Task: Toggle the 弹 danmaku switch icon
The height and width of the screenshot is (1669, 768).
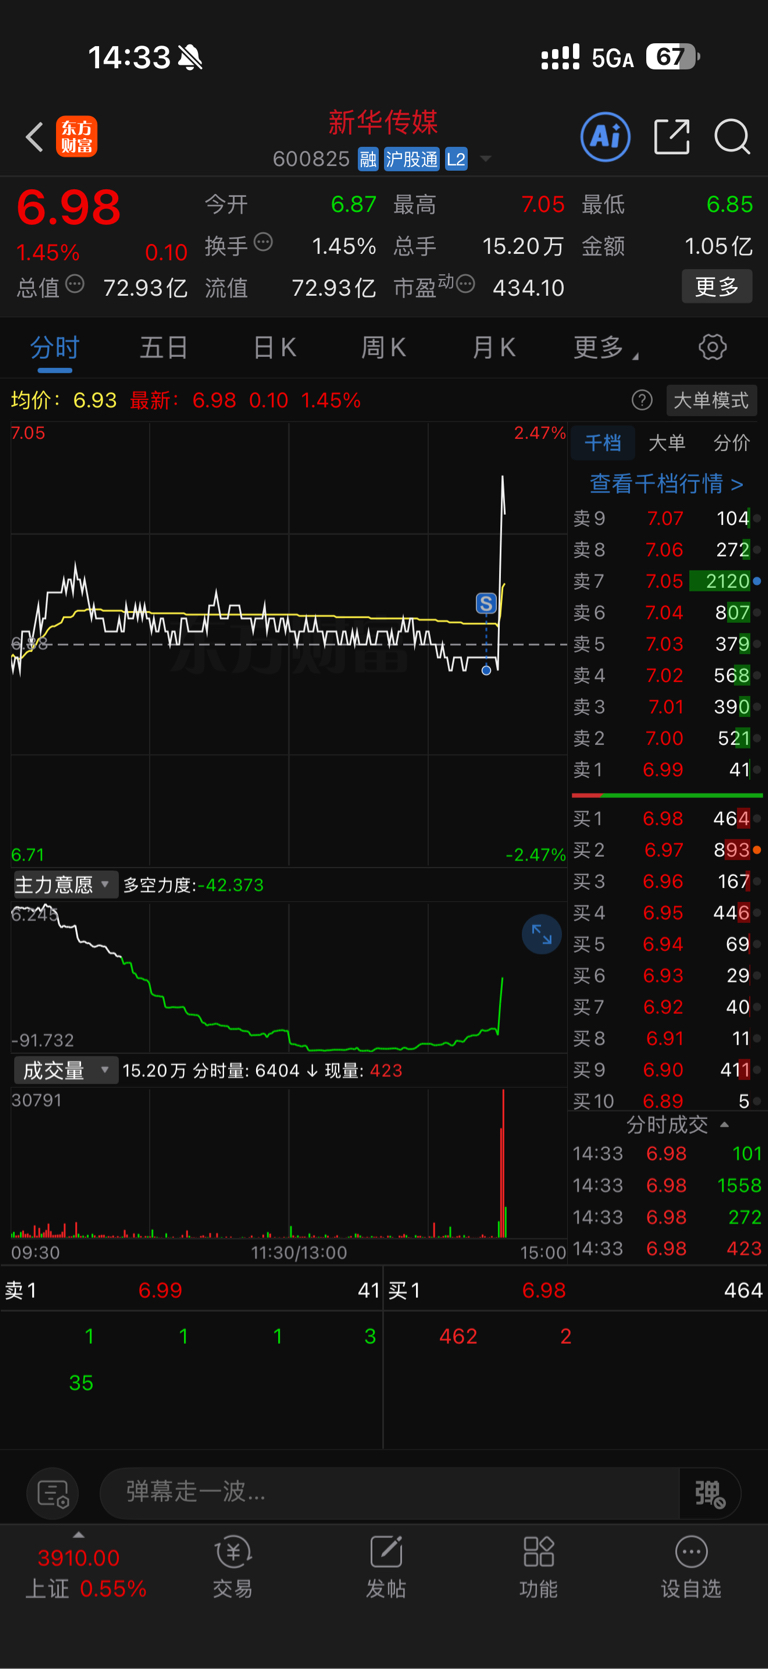Action: 710,1493
